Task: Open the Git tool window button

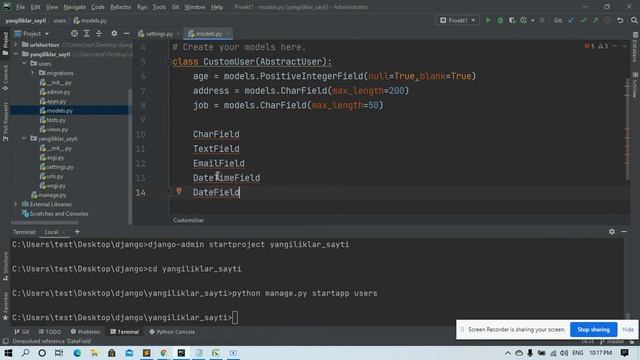Action: point(22,332)
